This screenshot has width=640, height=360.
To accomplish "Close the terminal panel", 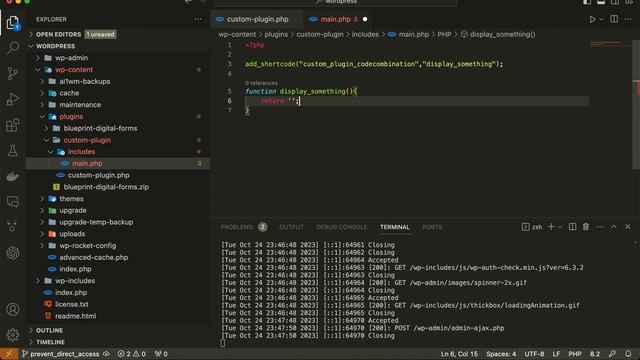I will (x=628, y=227).
